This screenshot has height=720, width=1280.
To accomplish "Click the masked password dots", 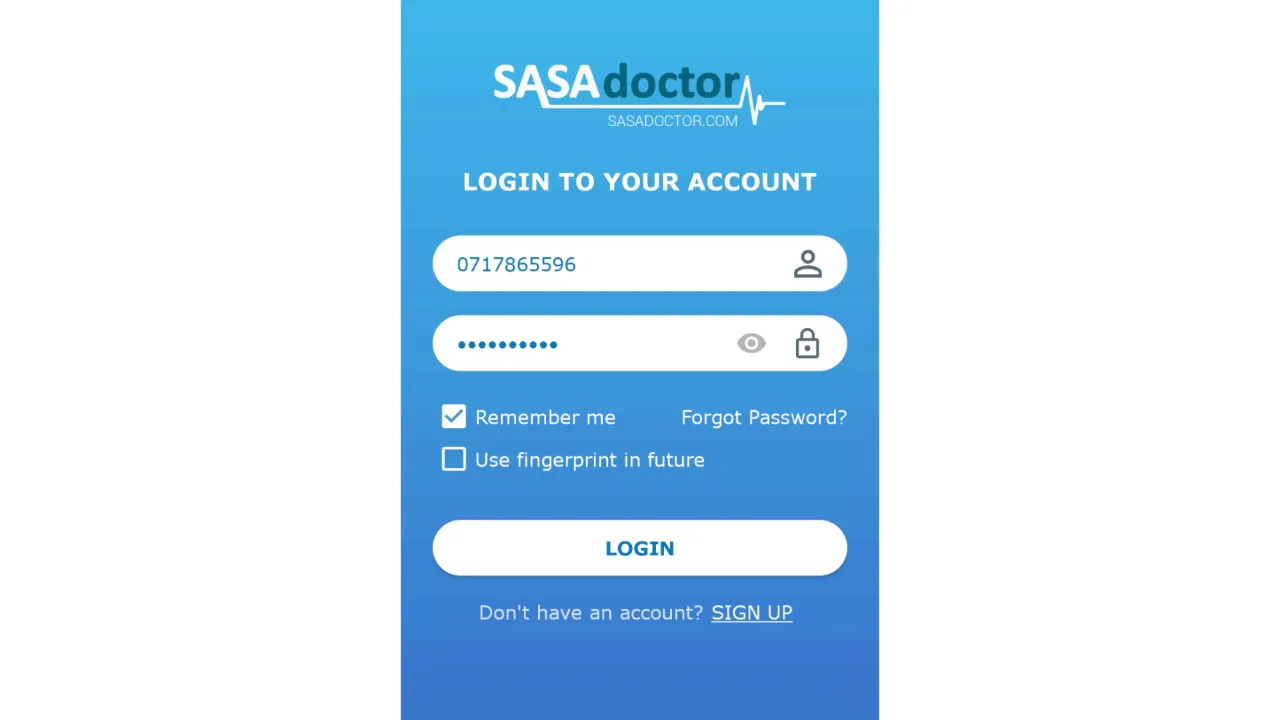I will 508,345.
